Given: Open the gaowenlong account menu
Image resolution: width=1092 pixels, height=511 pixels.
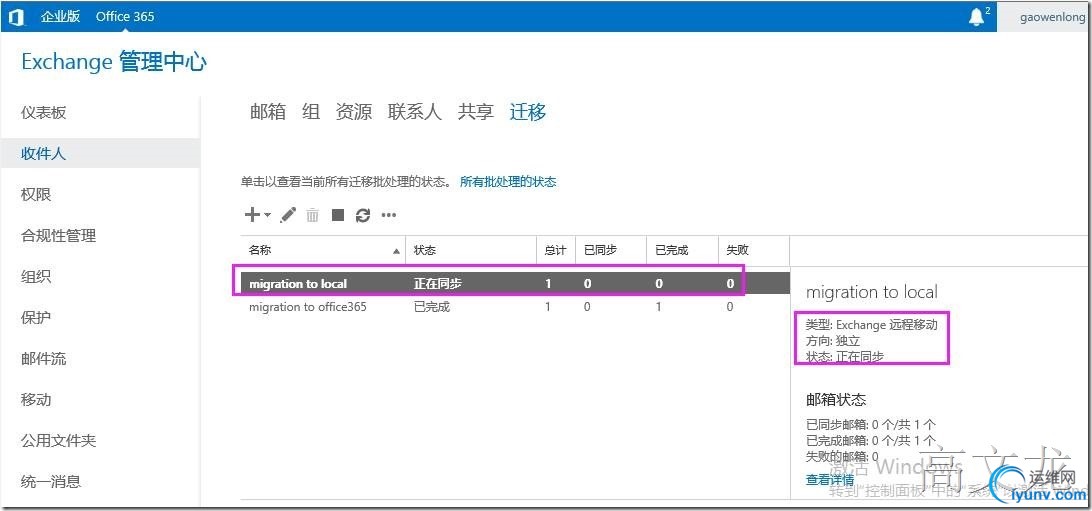Looking at the screenshot, I should coord(1052,17).
